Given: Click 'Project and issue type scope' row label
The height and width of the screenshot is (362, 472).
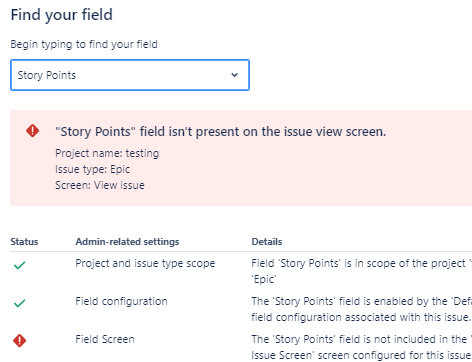Looking at the screenshot, I should [145, 263].
